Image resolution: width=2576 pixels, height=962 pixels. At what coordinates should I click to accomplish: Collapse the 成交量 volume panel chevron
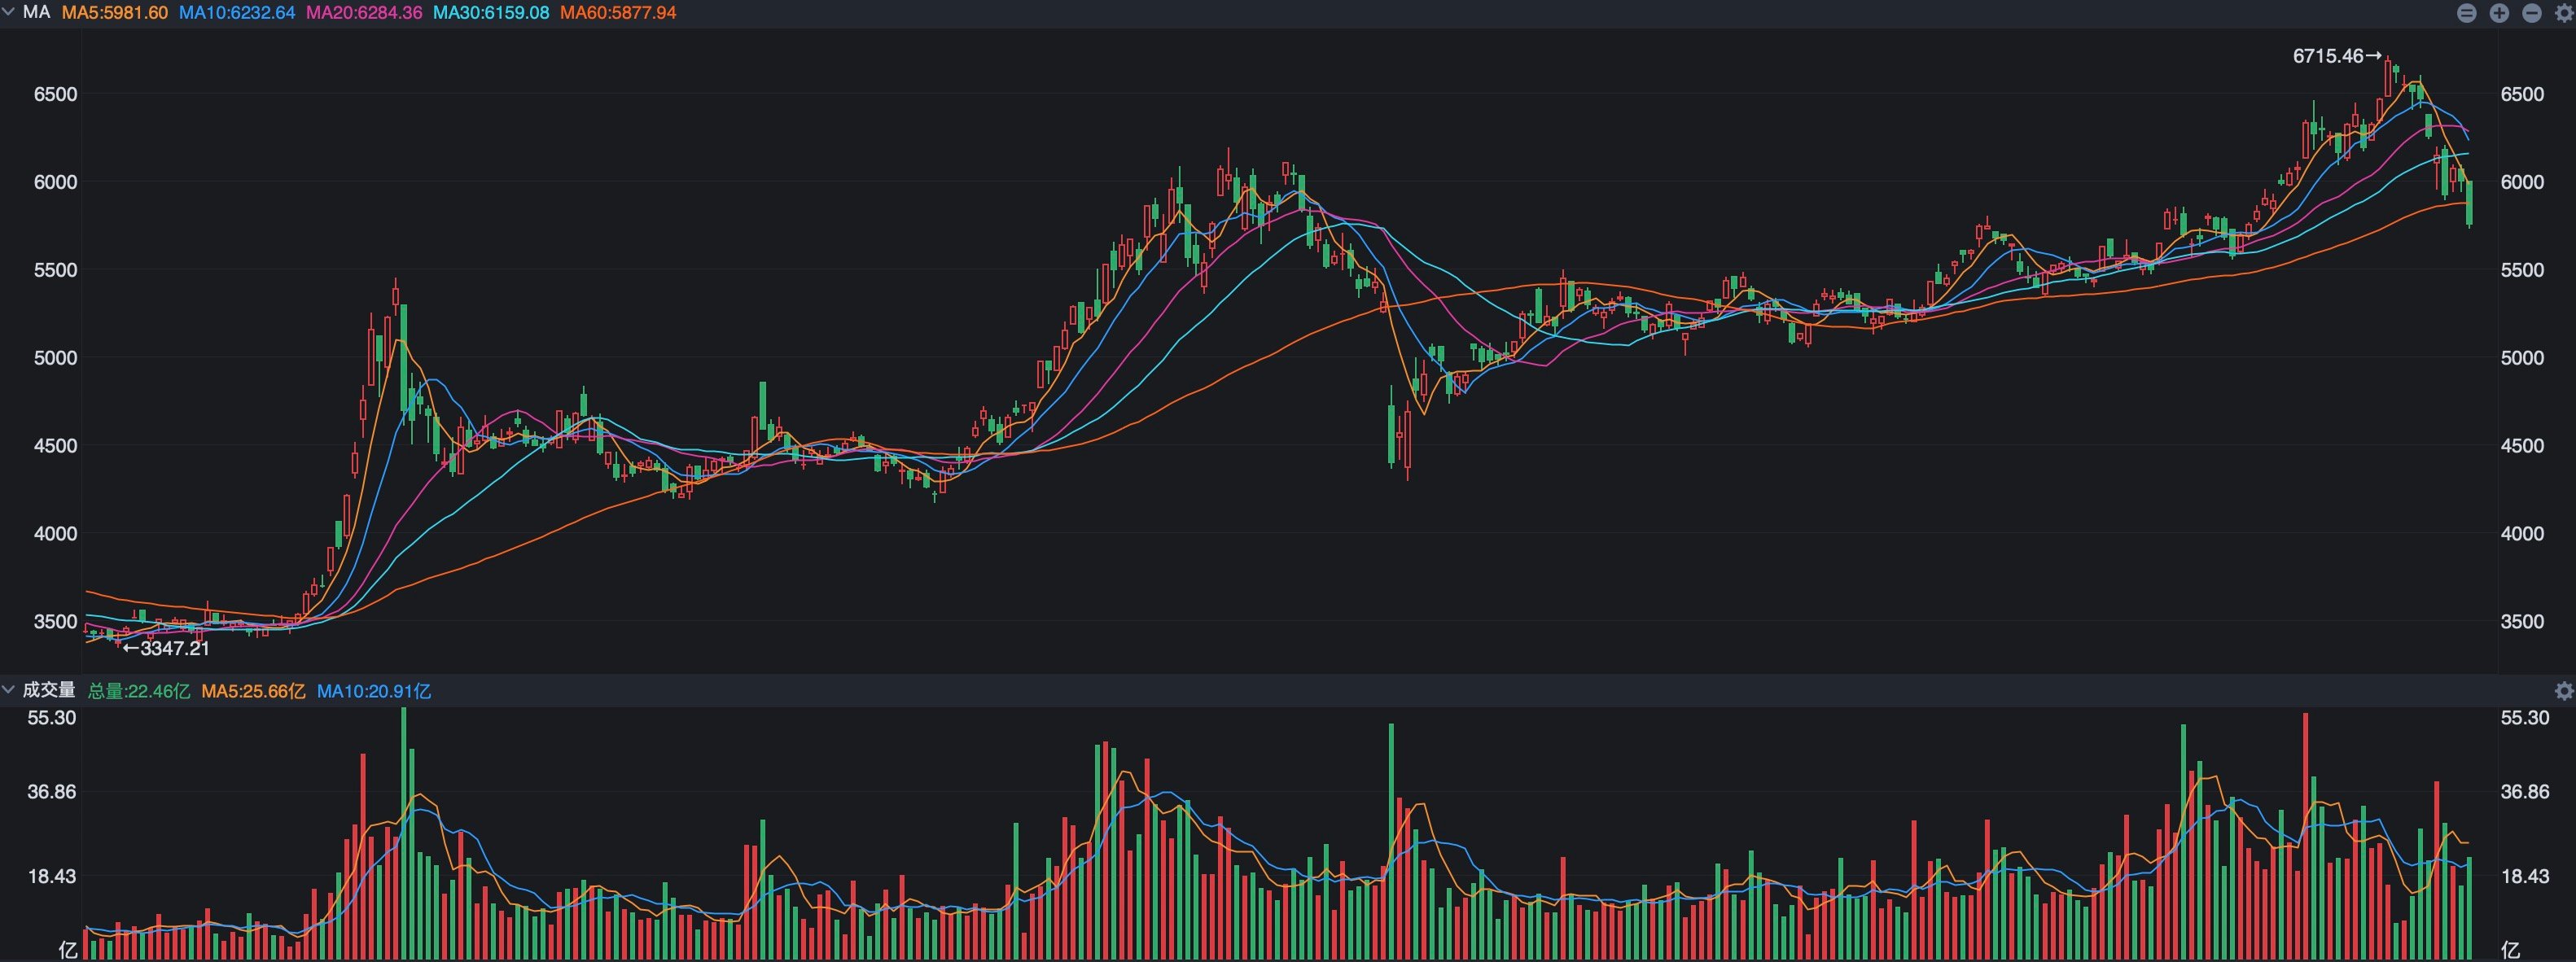tap(9, 690)
